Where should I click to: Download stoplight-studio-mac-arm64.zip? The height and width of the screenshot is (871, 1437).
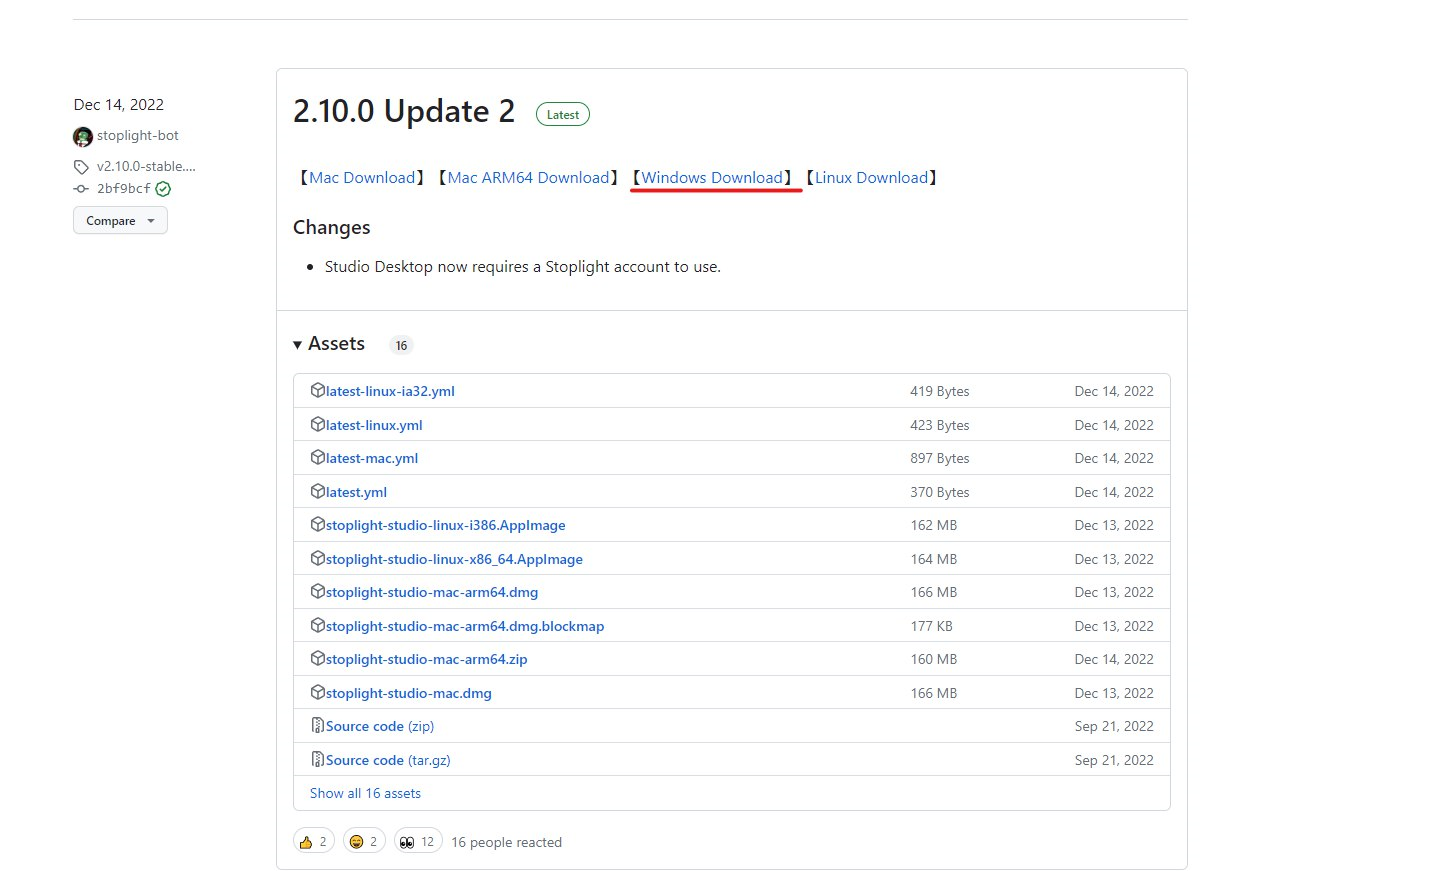coord(427,659)
